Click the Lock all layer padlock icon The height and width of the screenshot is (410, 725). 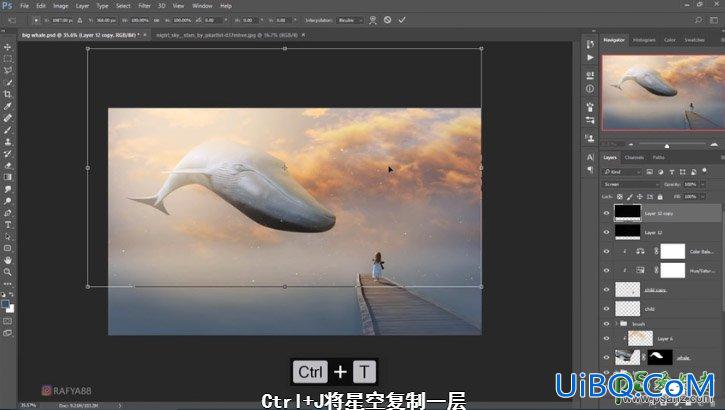(660, 196)
